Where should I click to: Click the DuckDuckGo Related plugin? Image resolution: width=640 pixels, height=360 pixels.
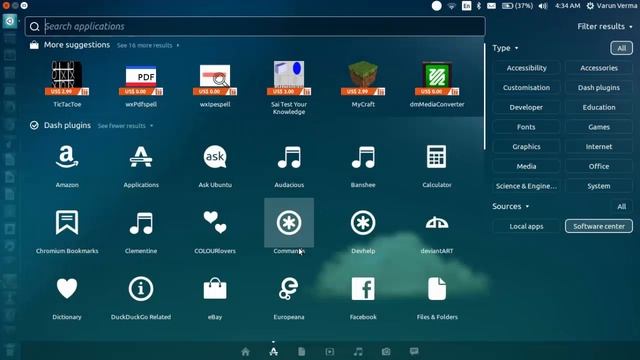point(141,289)
